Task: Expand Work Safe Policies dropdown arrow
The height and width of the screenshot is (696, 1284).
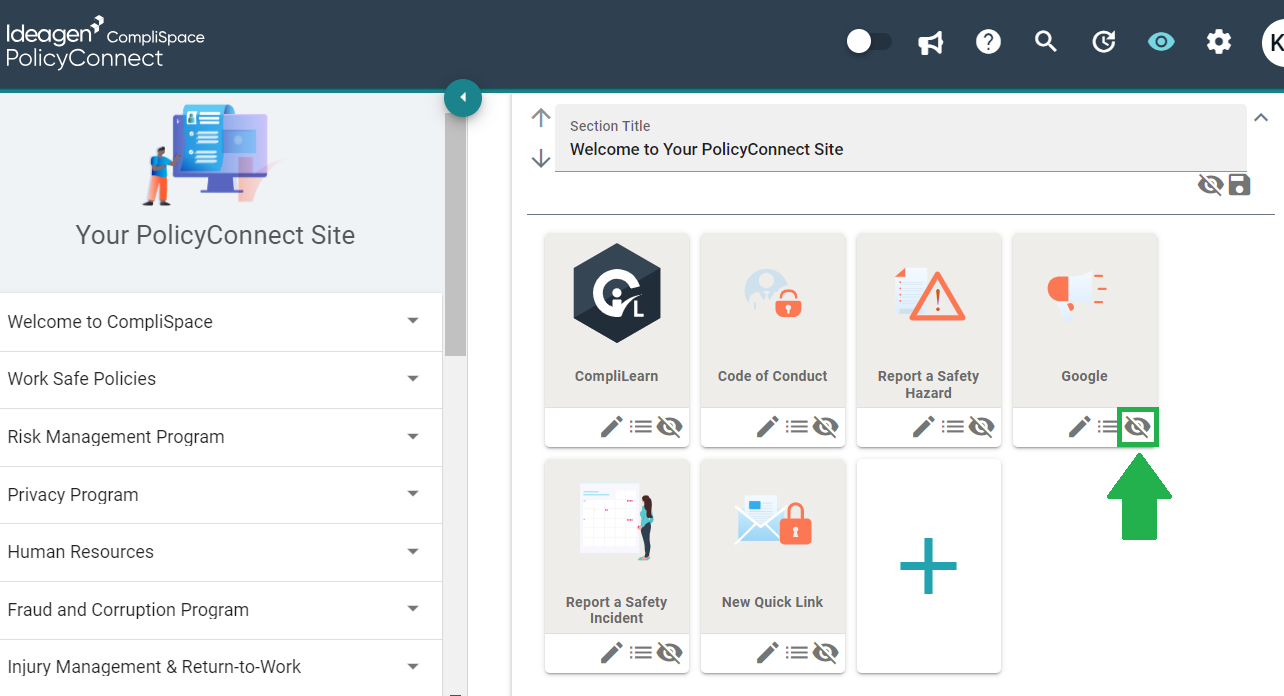Action: click(x=413, y=379)
